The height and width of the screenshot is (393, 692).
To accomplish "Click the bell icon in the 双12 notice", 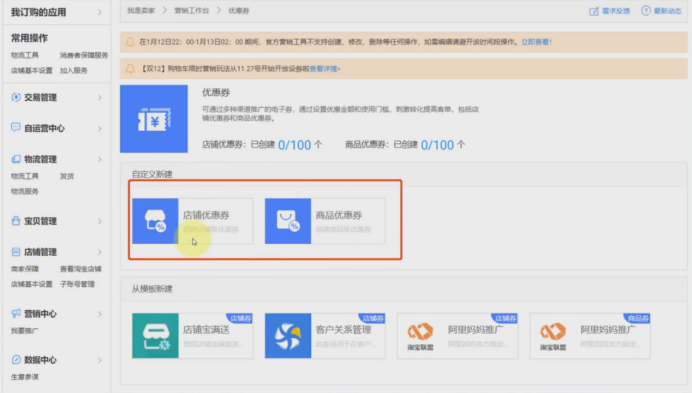I will tap(130, 68).
